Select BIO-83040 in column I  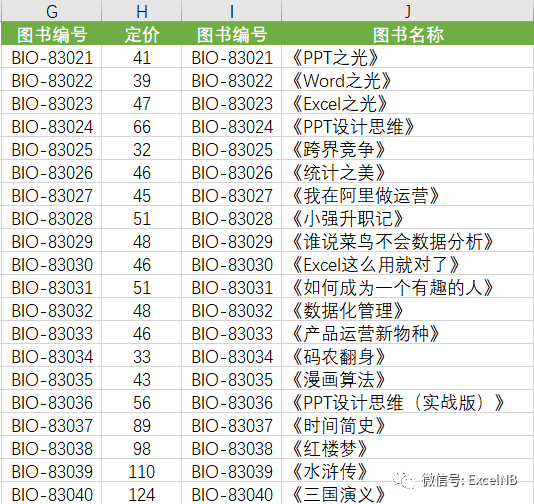(x=232, y=493)
